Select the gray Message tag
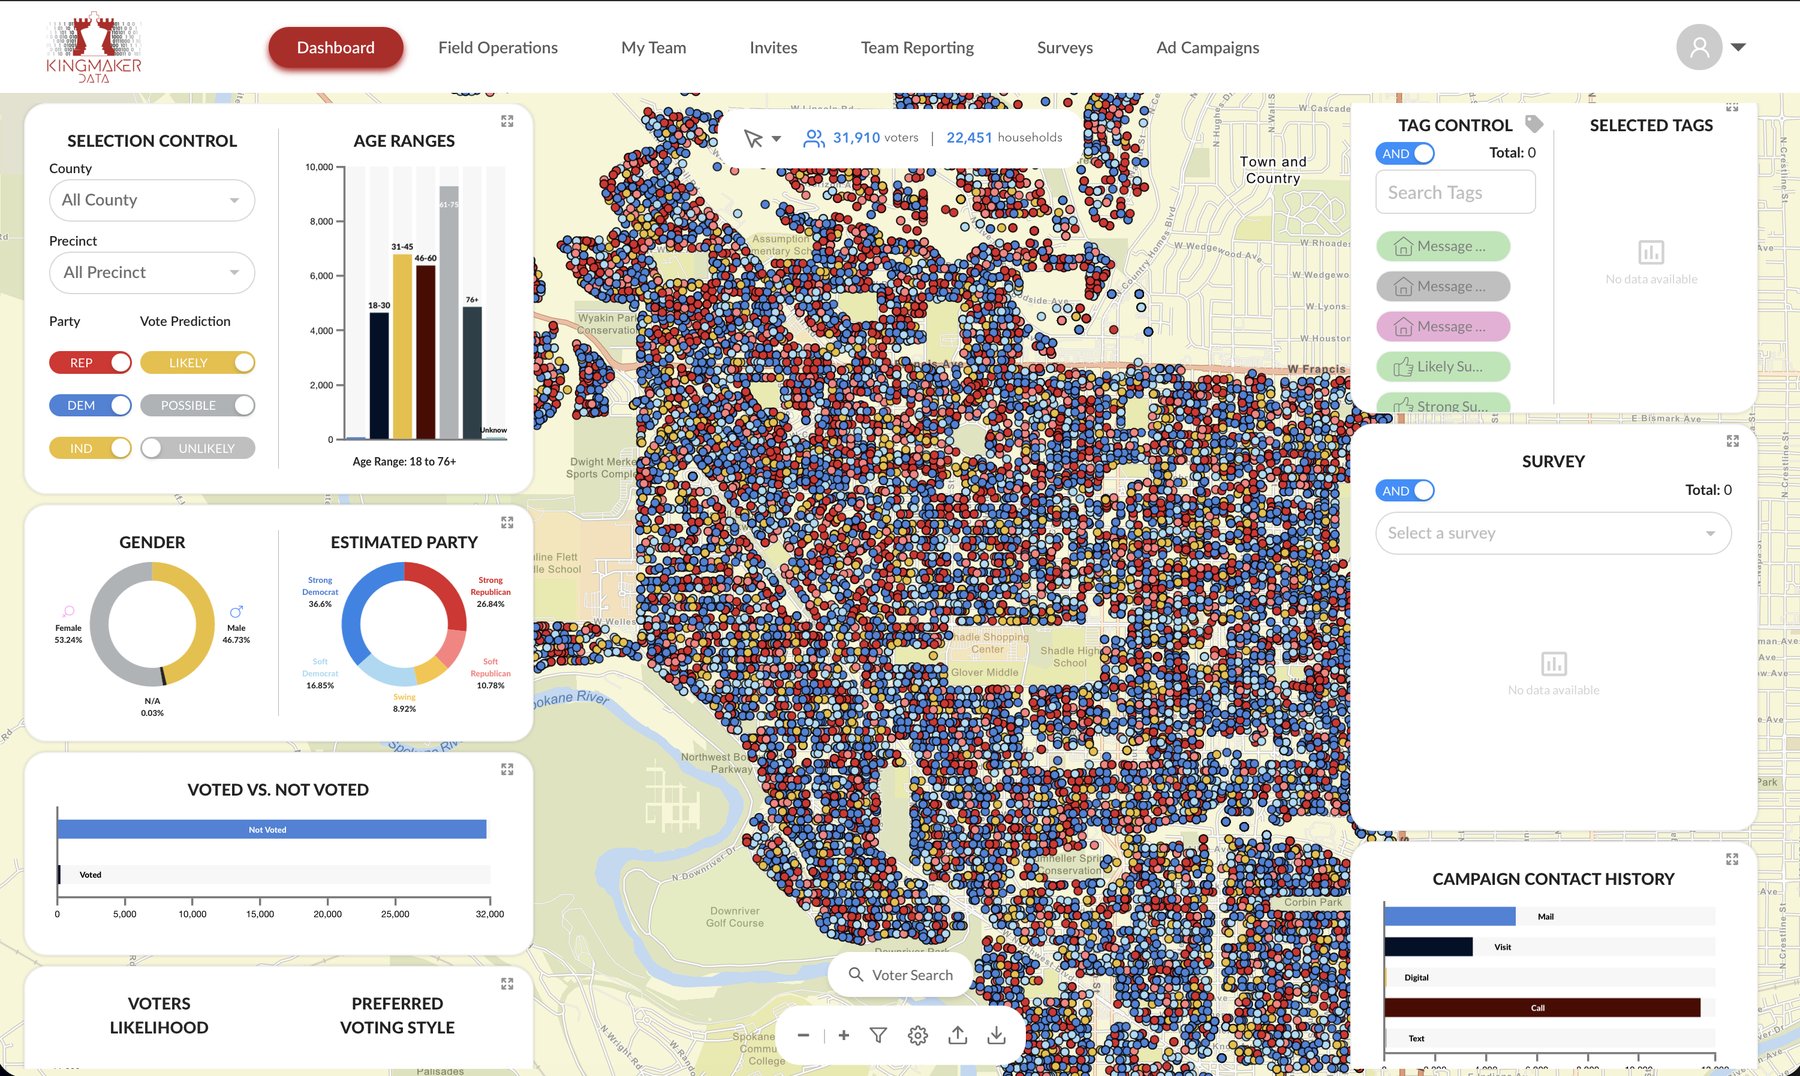The width and height of the screenshot is (1800, 1076). [x=1443, y=286]
